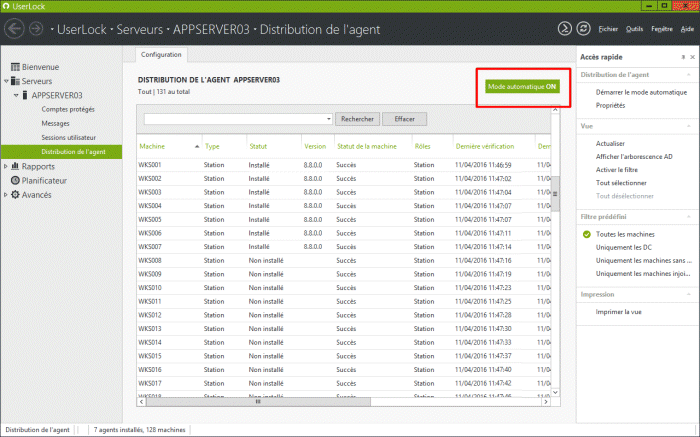The height and width of the screenshot is (437, 700).
Task: Click the horizontal scrollbar thumb
Action: point(258,402)
